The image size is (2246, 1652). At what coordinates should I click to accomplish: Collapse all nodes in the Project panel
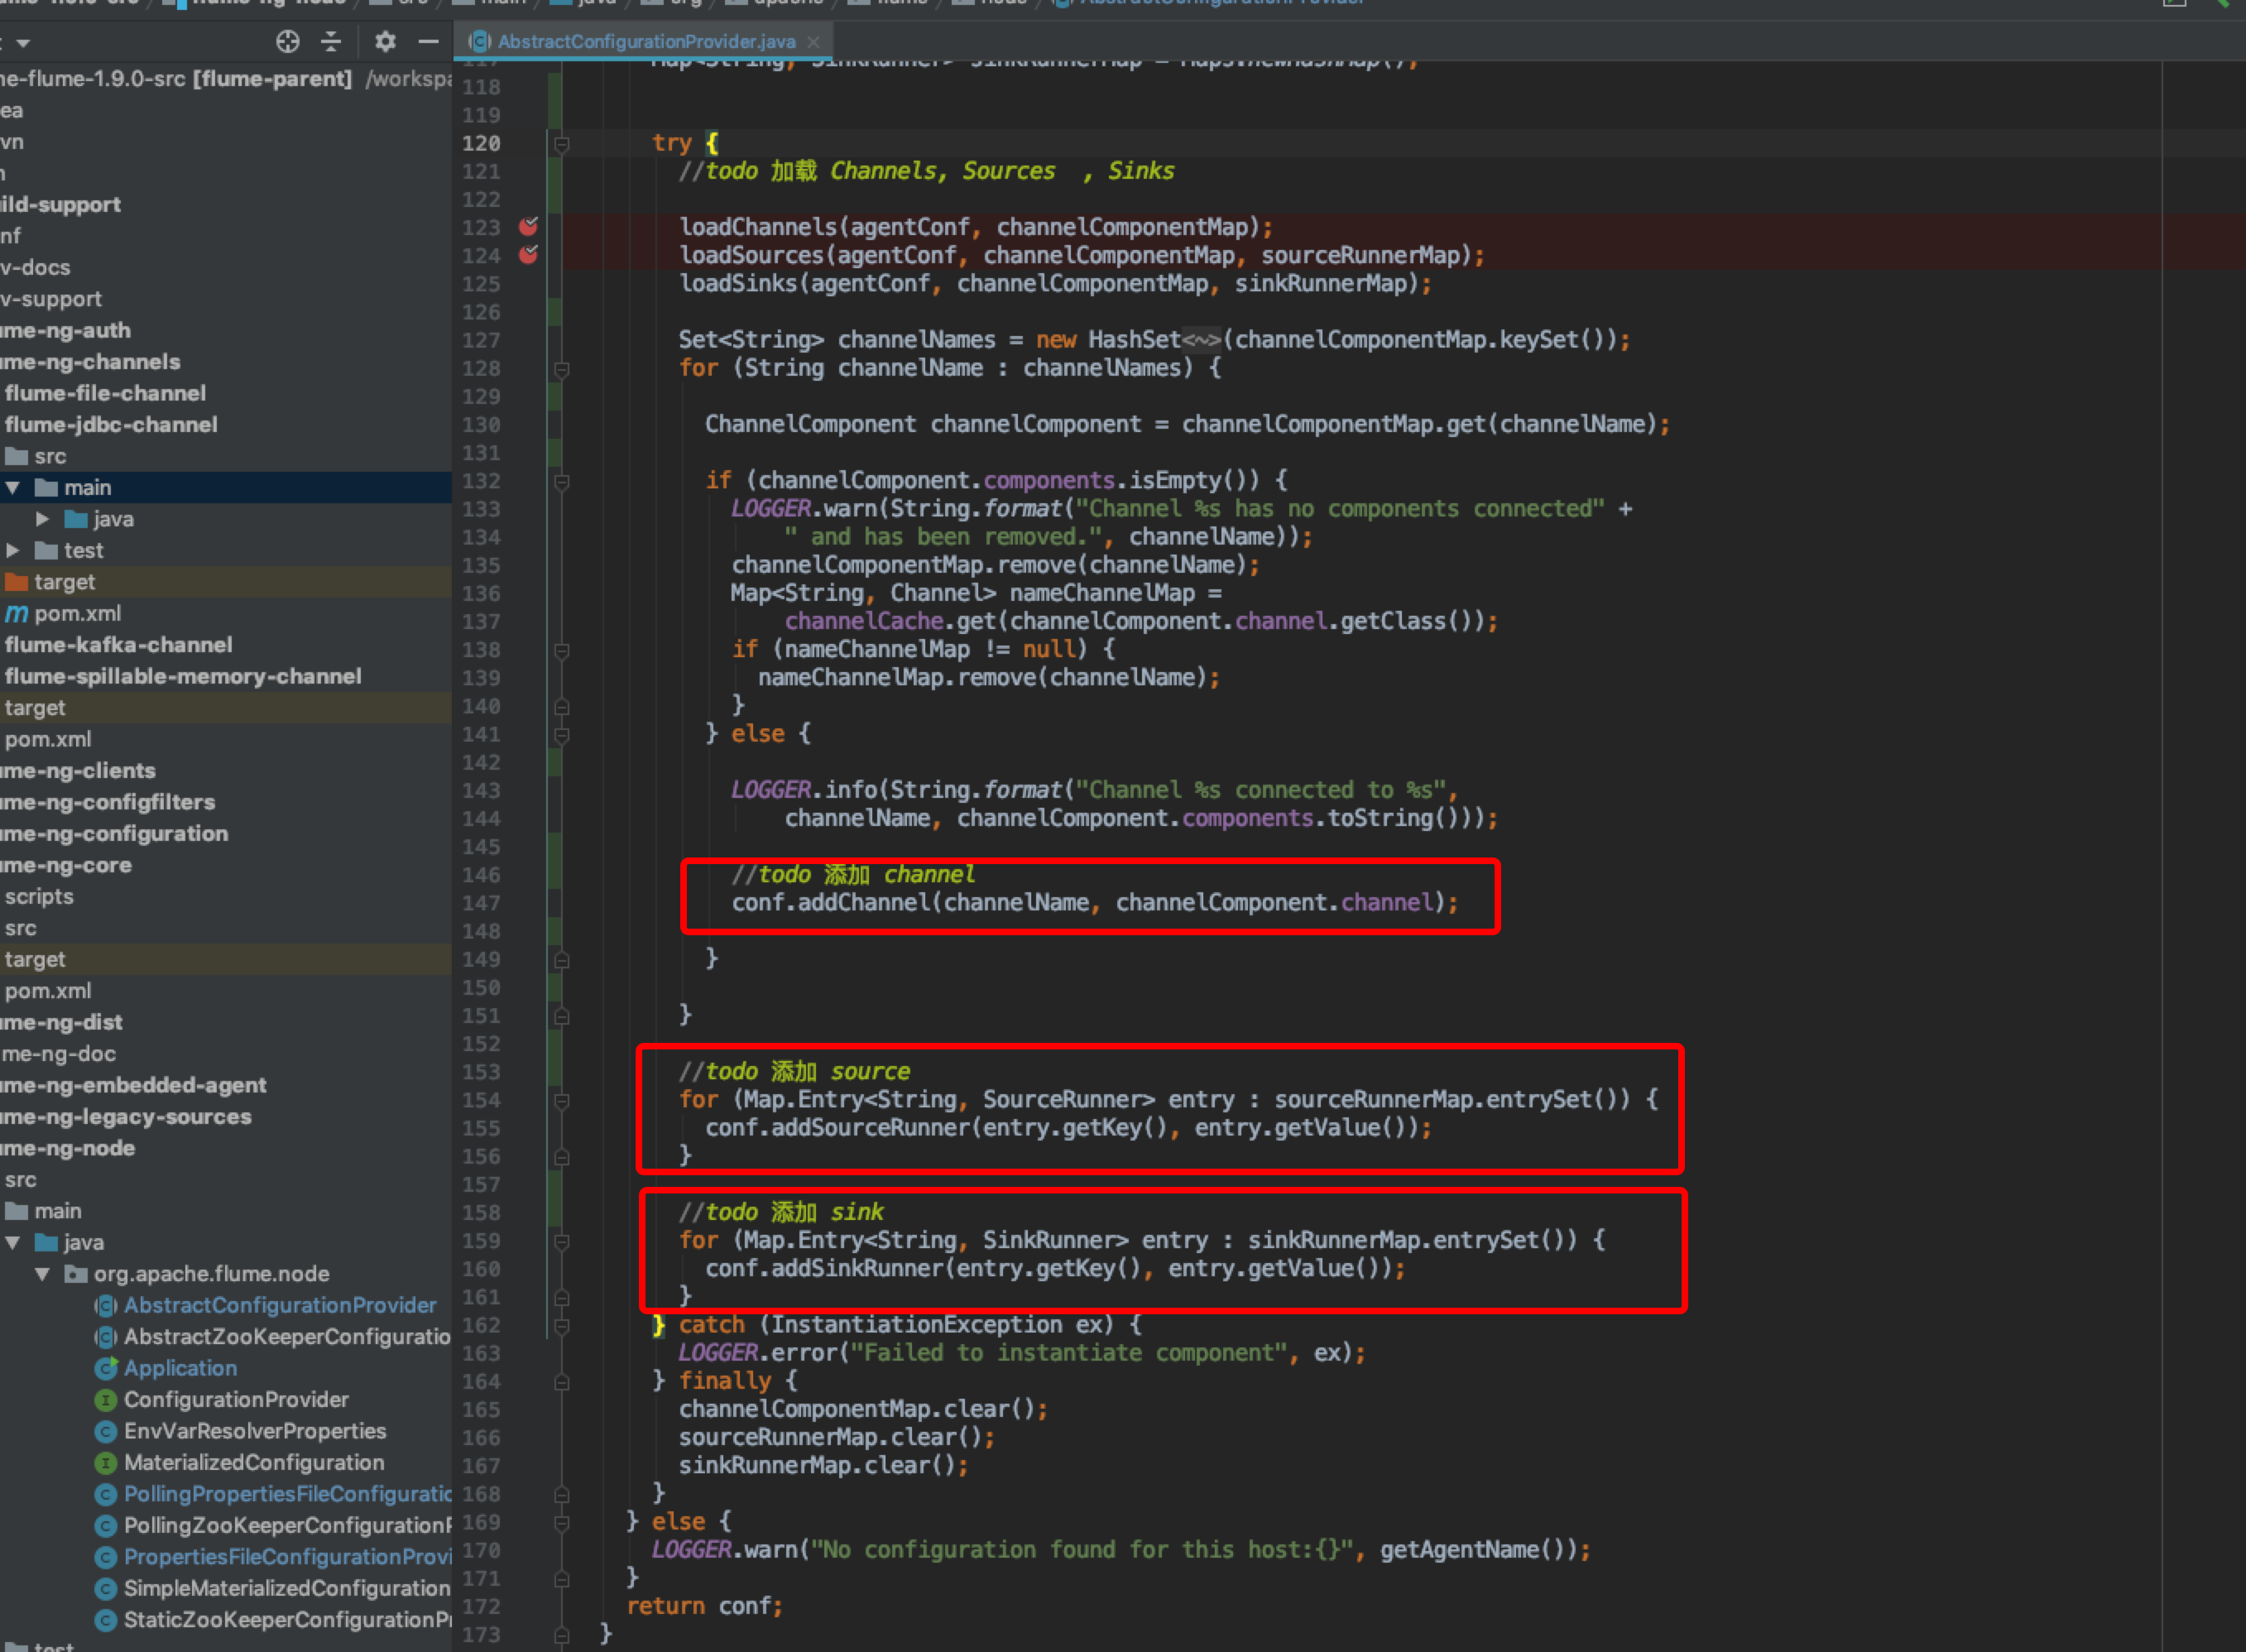click(x=331, y=42)
